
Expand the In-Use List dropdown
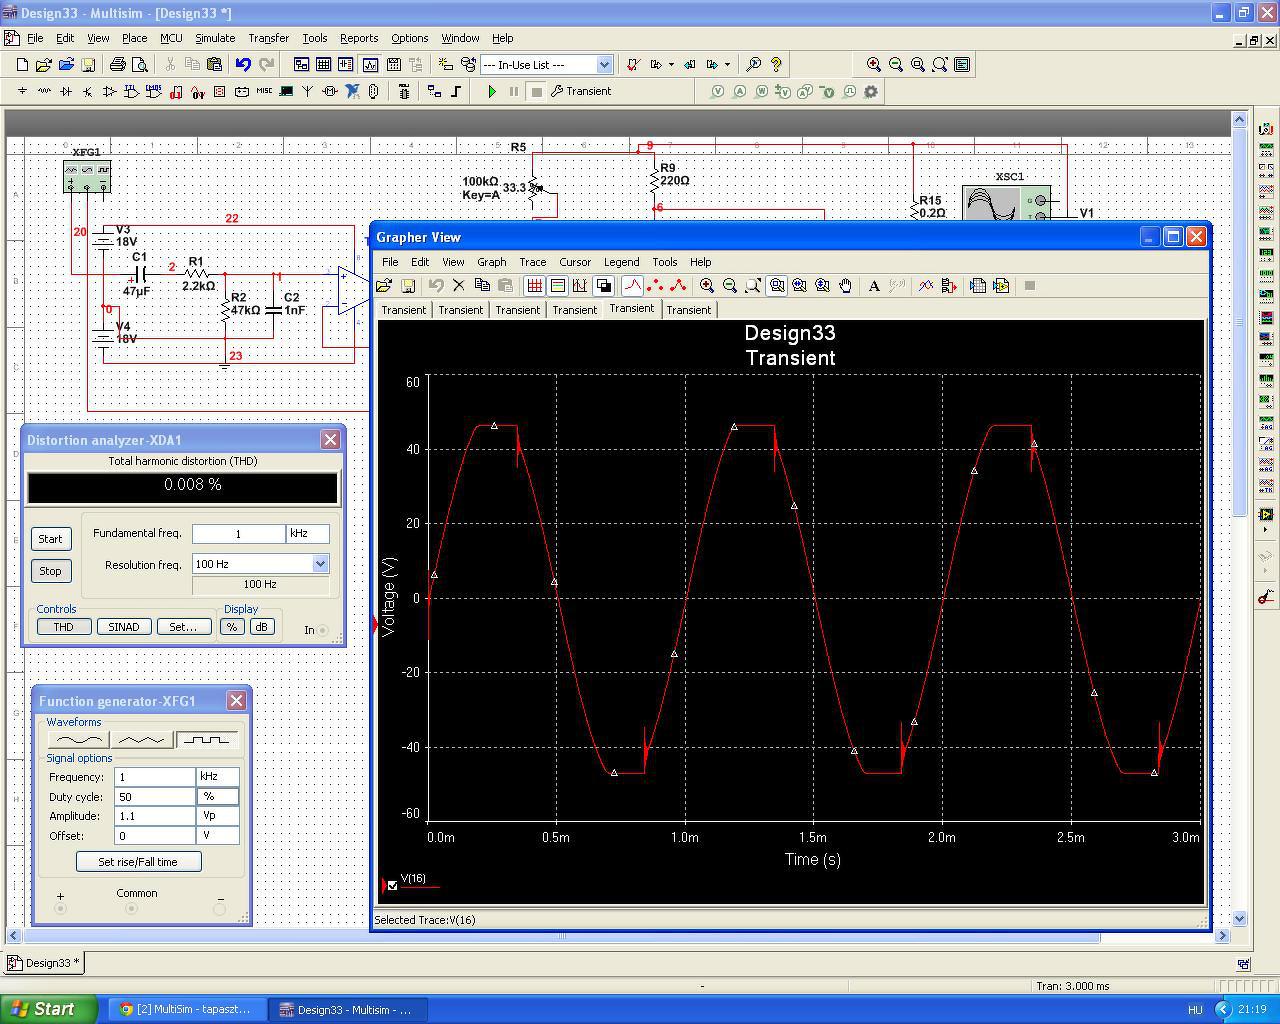point(604,65)
